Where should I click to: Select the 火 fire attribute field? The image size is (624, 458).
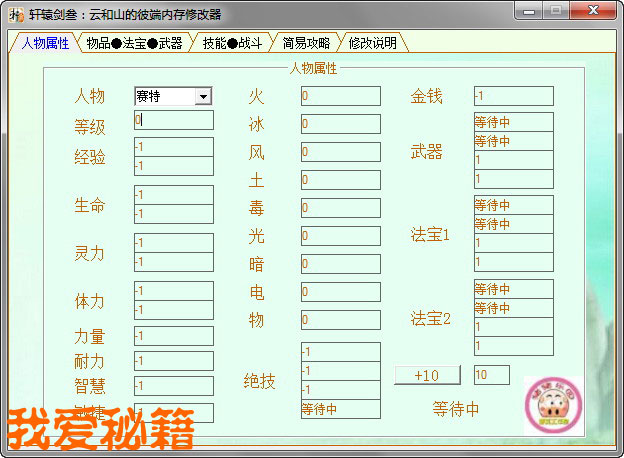tap(340, 96)
